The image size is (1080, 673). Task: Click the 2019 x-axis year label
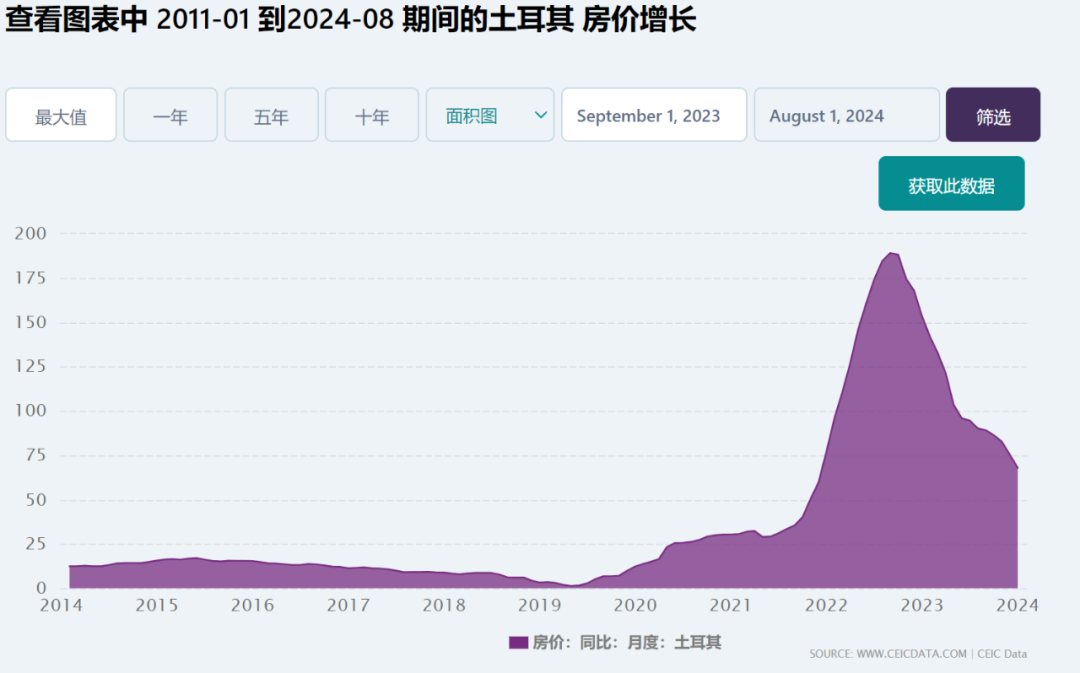click(539, 605)
